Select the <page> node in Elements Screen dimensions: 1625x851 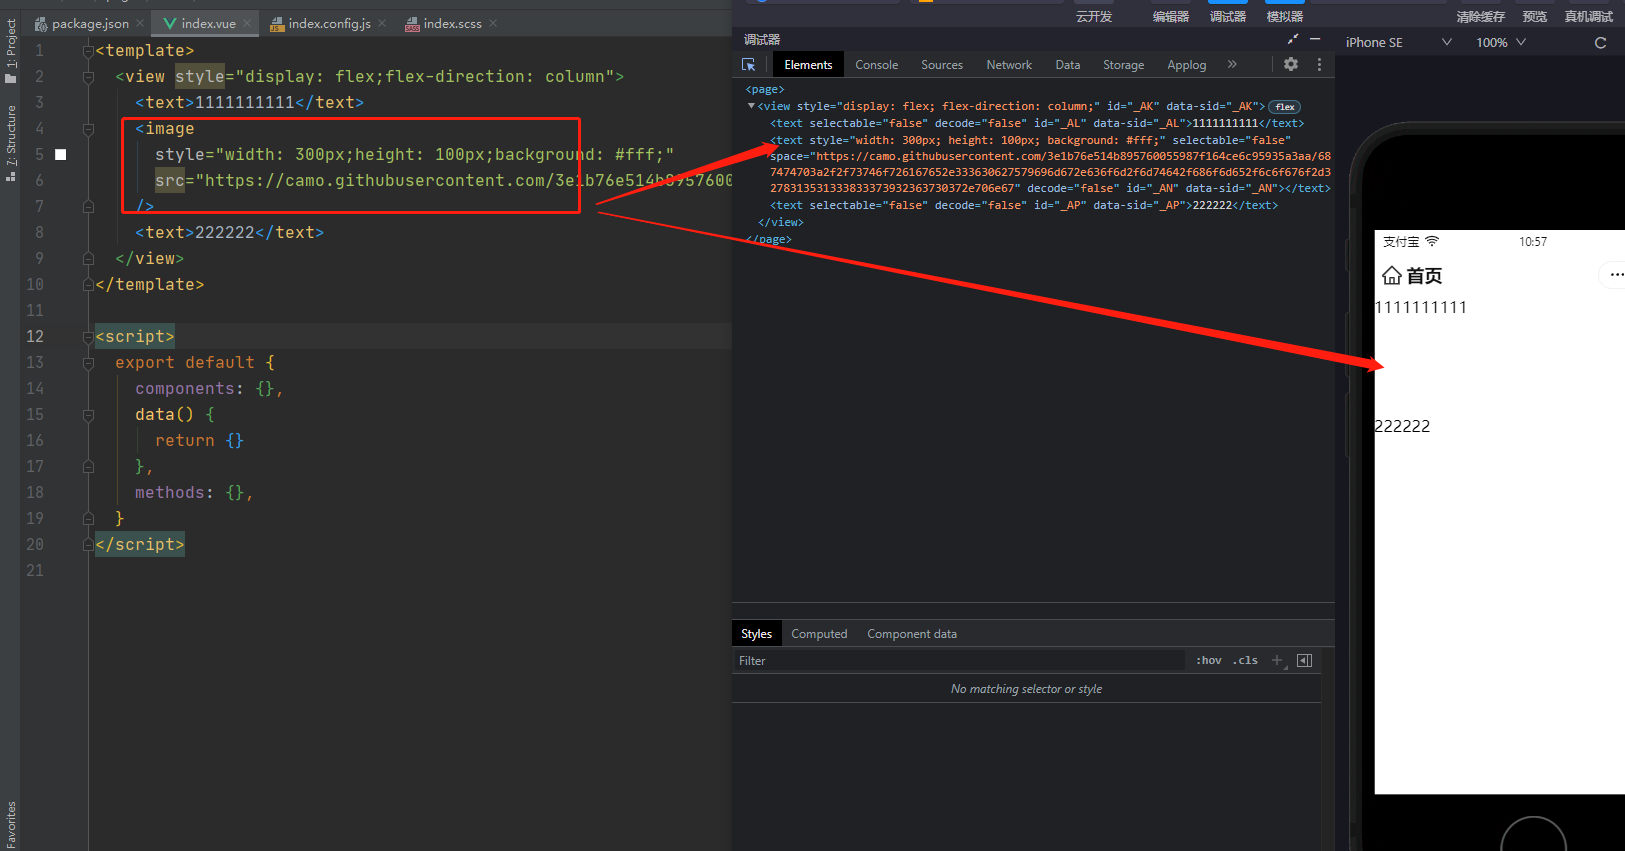(x=765, y=89)
